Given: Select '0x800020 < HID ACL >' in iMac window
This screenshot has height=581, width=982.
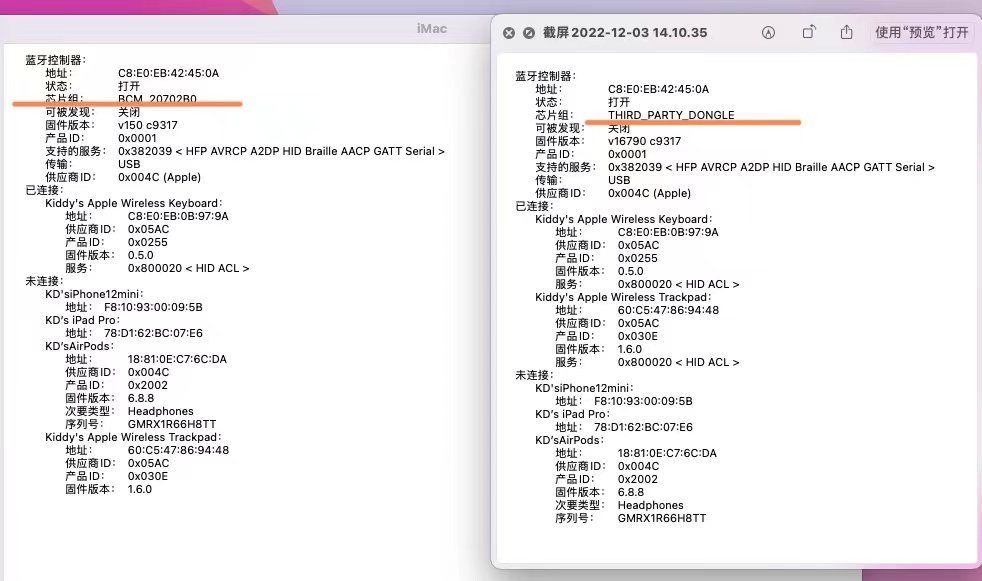Looking at the screenshot, I should coord(189,269).
